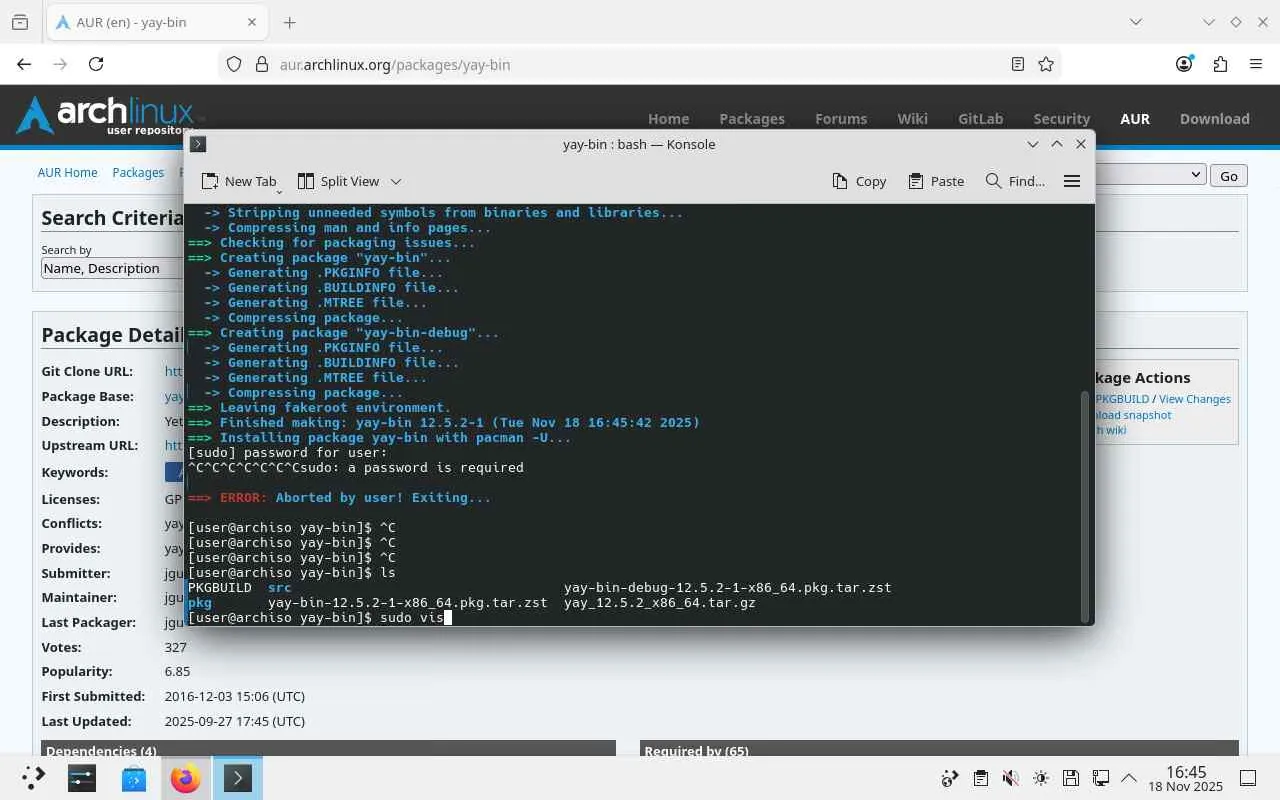Click the Show Desktop button in the panel
The height and width of the screenshot is (800, 1280).
click(1248, 778)
